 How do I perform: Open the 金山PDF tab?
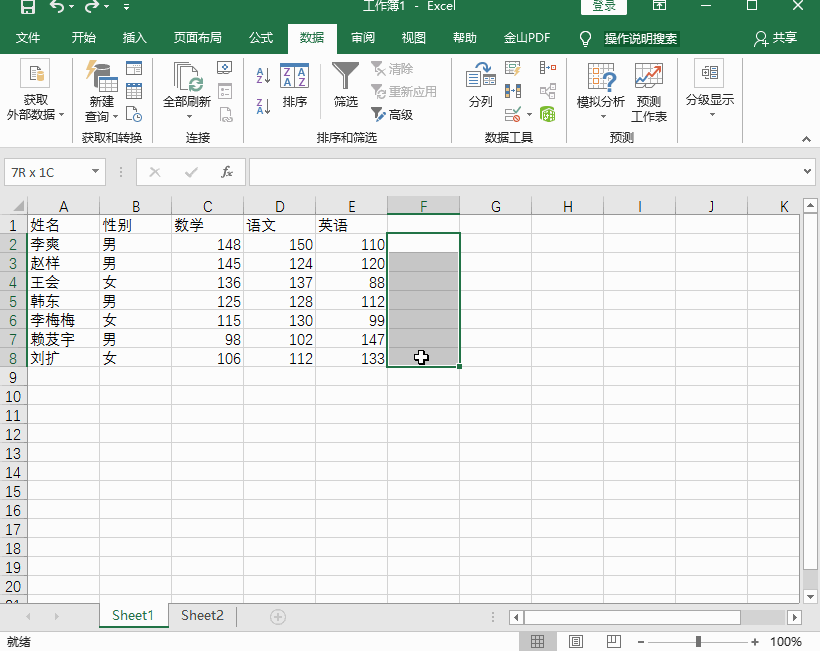point(527,38)
